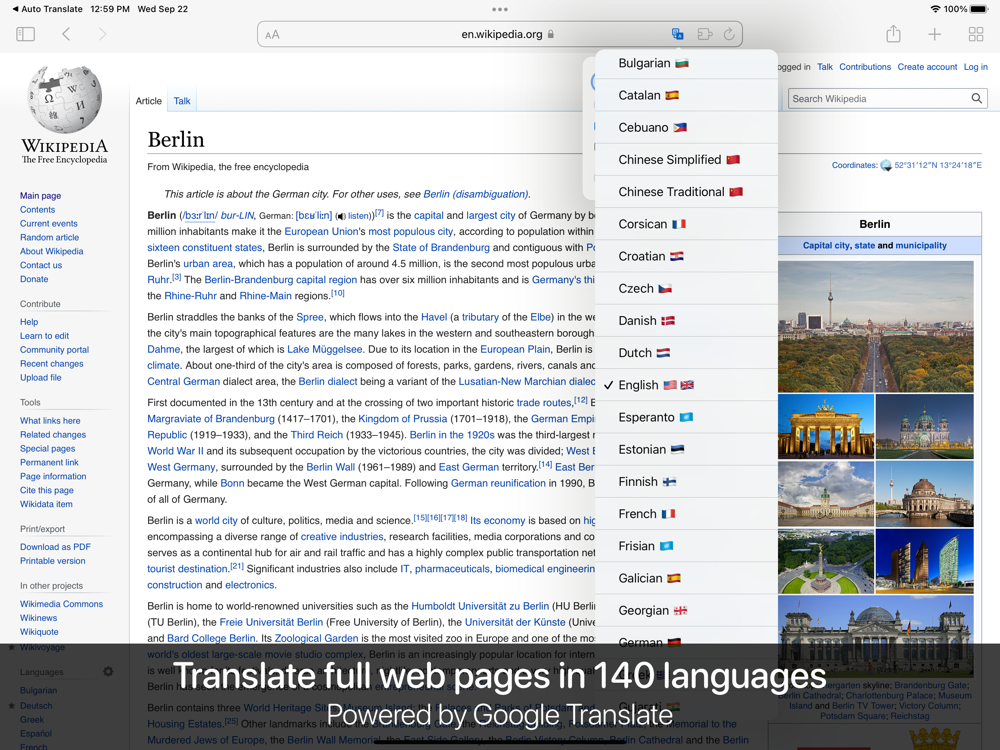
Task: Go forward with the forward arrow
Action: pyautogui.click(x=102, y=34)
